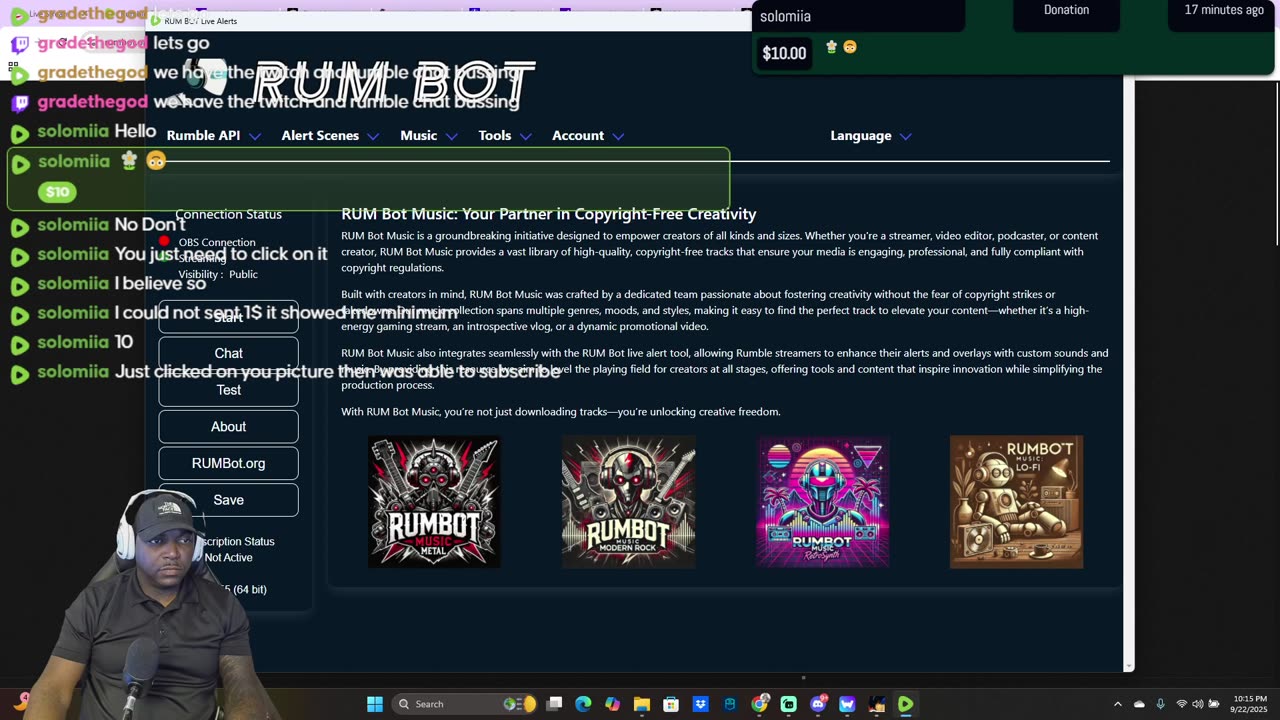Open the purple W app in taskbar
1280x720 pixels.
coord(847,704)
